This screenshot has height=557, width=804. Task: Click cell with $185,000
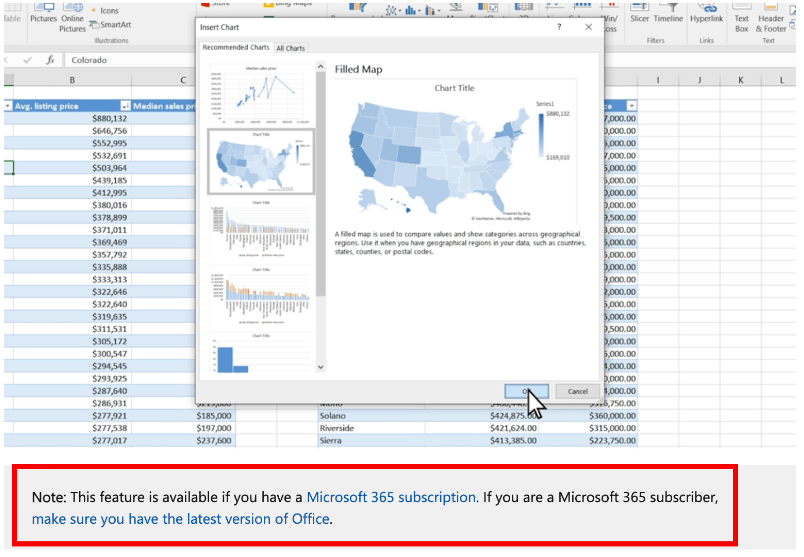(x=184, y=415)
